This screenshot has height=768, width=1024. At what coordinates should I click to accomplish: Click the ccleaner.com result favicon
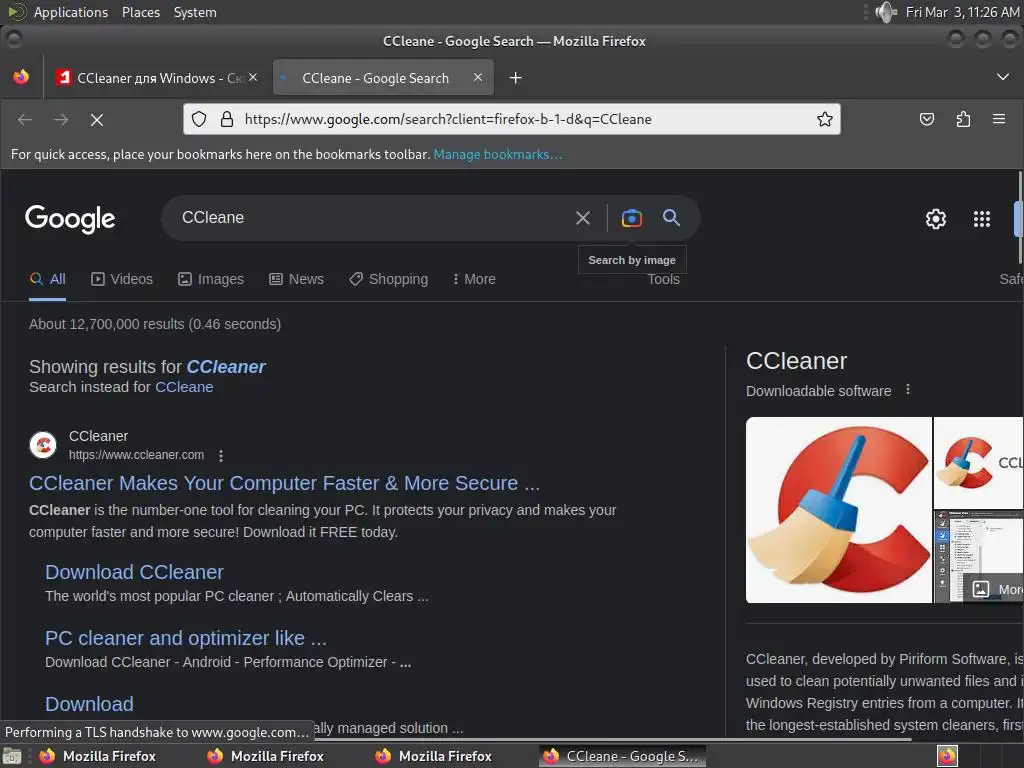click(43, 445)
